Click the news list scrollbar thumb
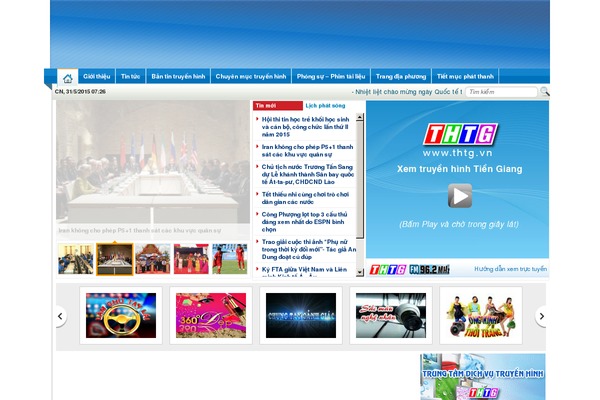This screenshot has width=600, height=400. coord(360,180)
